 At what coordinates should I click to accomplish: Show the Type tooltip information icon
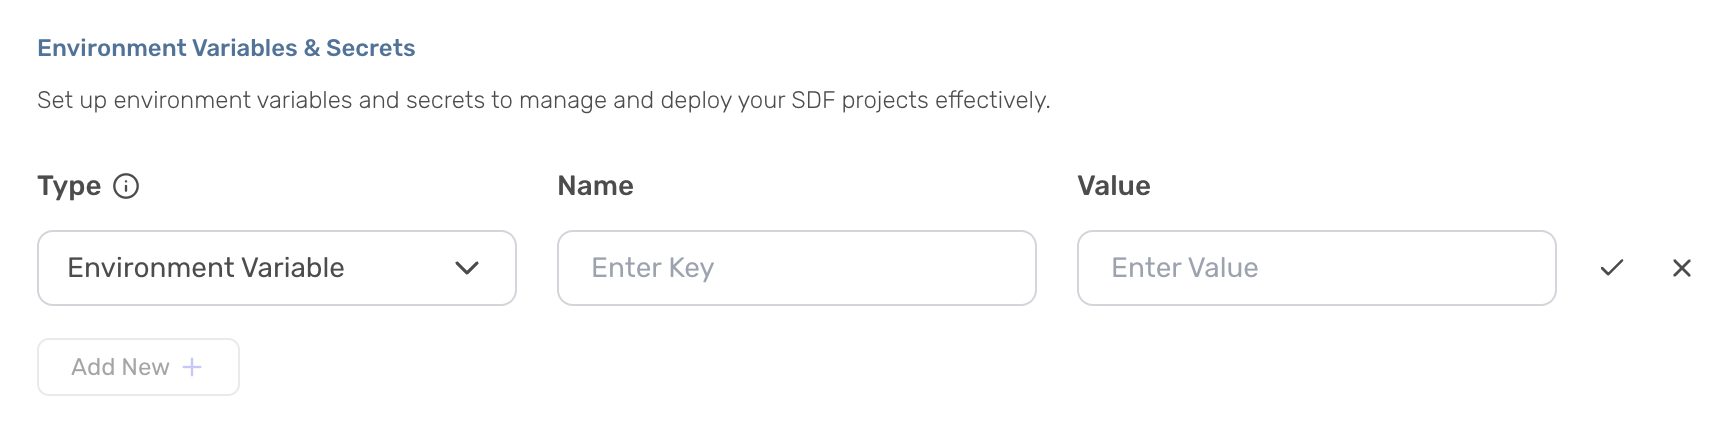[x=126, y=186]
